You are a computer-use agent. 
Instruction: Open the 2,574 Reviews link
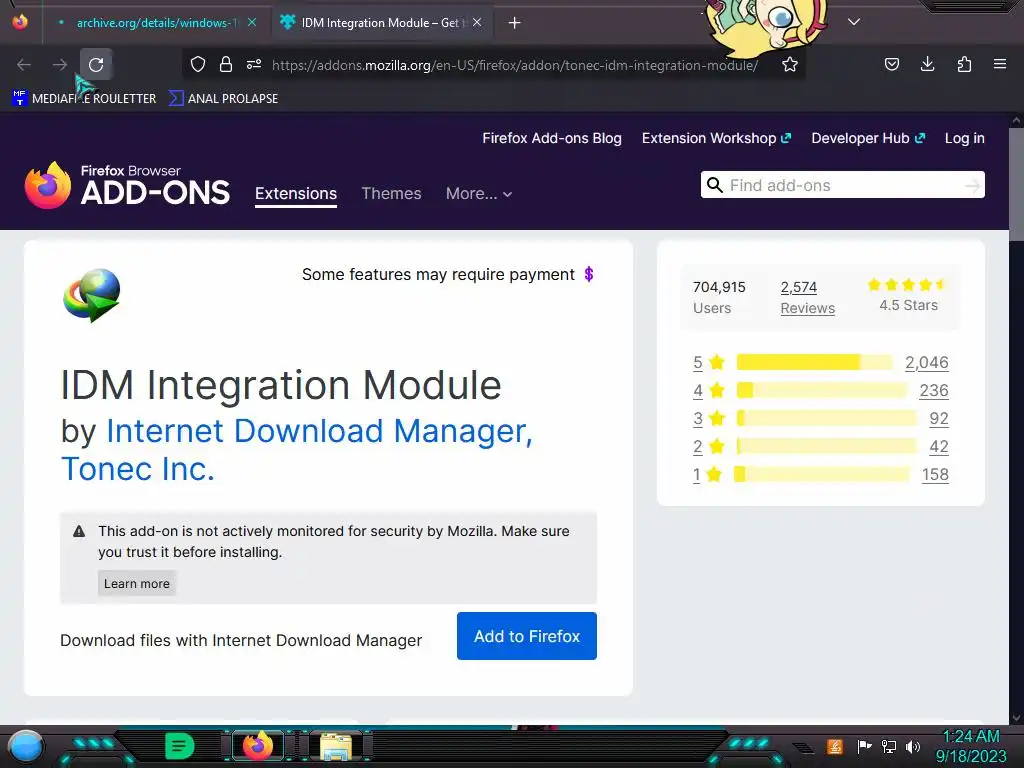[808, 298]
